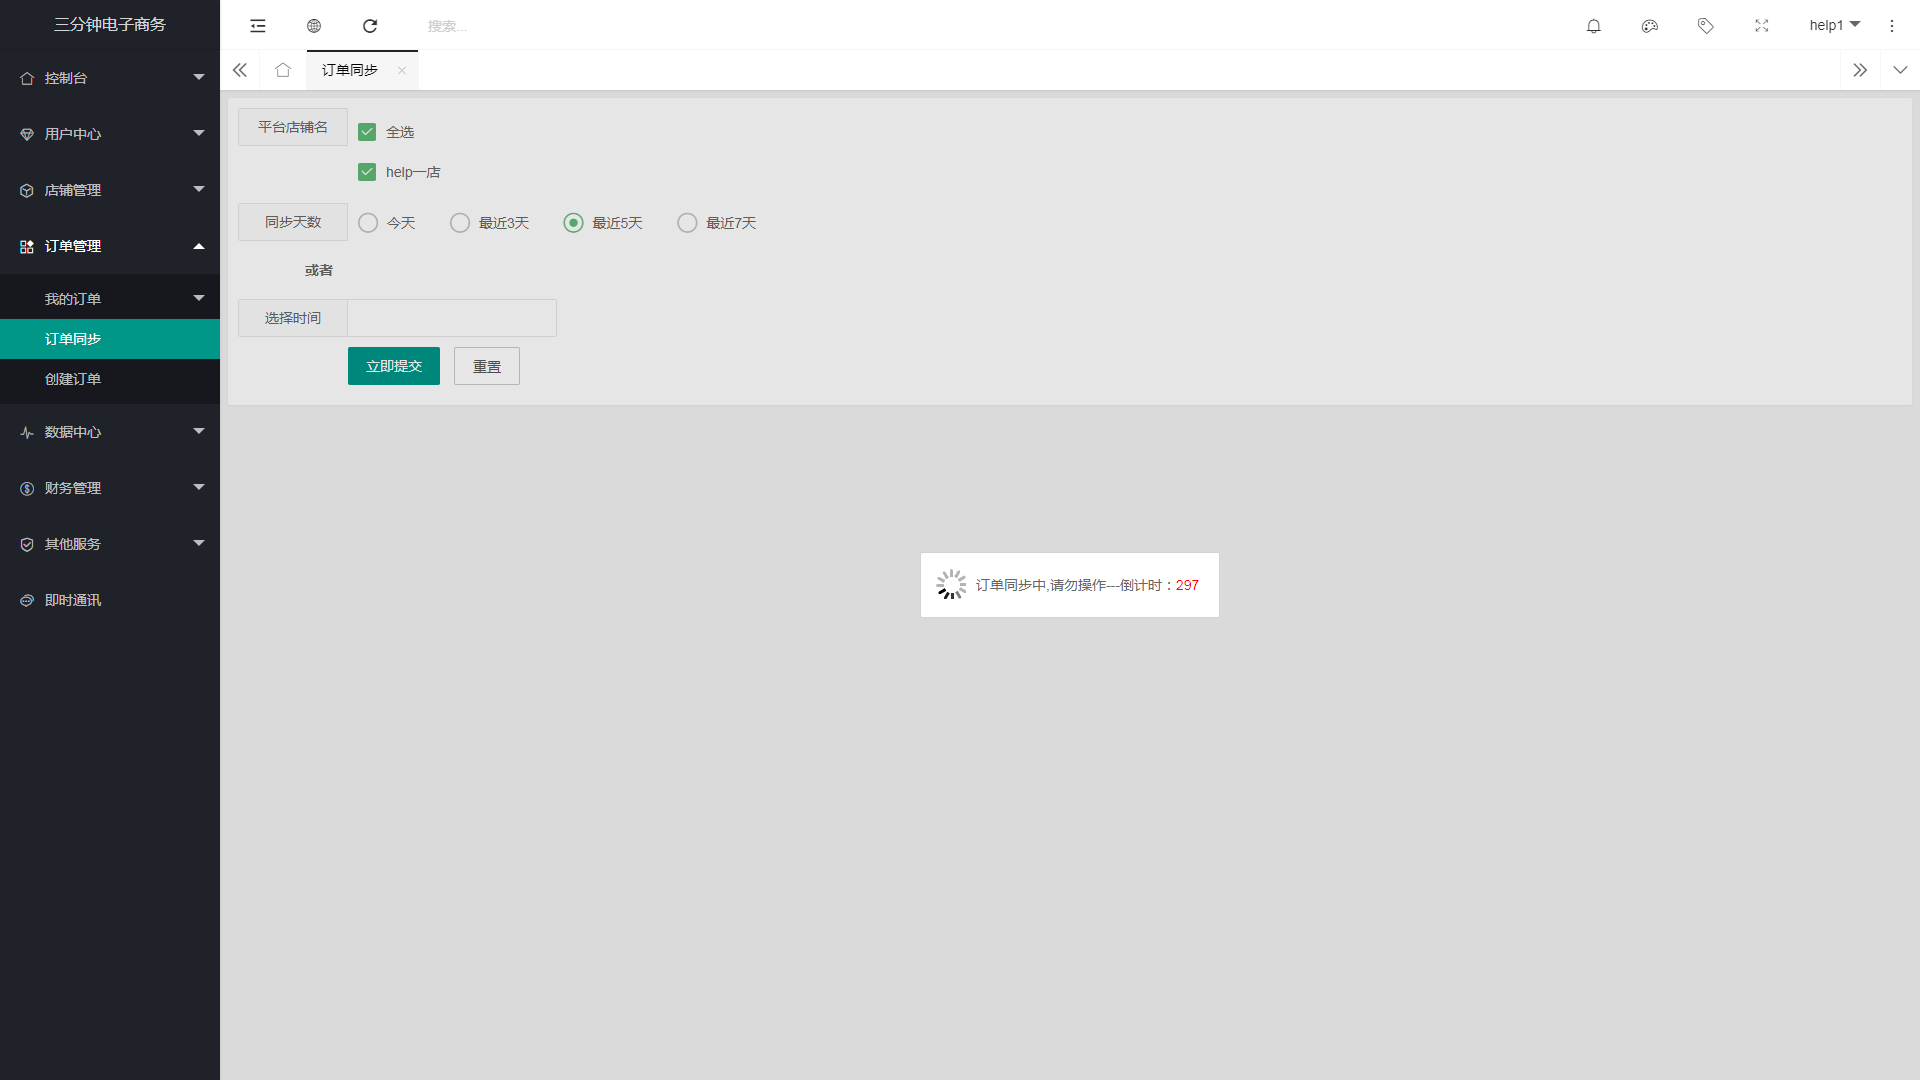1920x1080 pixels.
Task: Click the 立即提交 button
Action: click(394, 366)
